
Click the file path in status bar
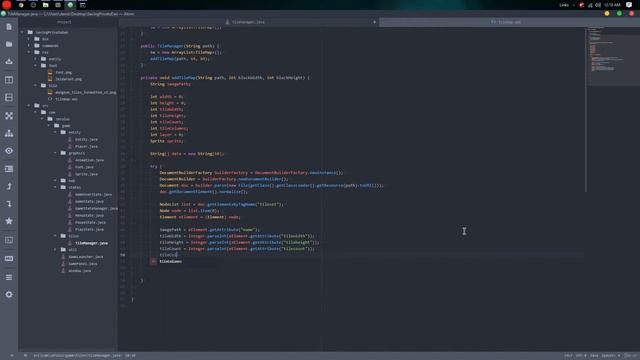pyautogui.click(x=77, y=356)
